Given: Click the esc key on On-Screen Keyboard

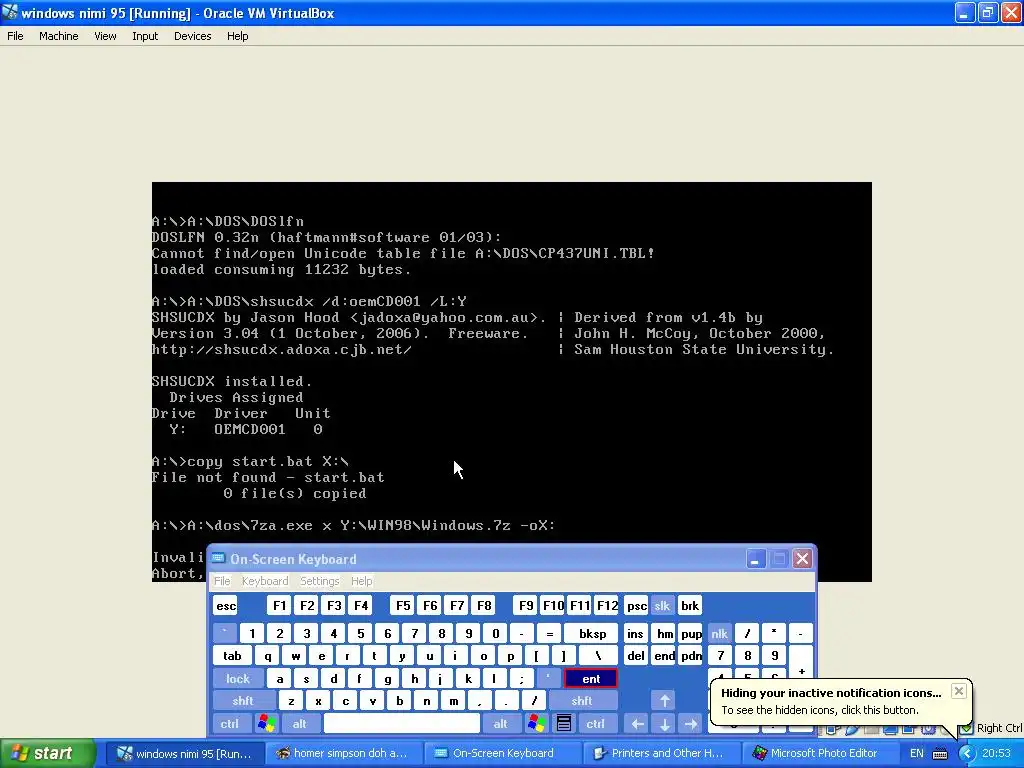Looking at the screenshot, I should [x=226, y=605].
